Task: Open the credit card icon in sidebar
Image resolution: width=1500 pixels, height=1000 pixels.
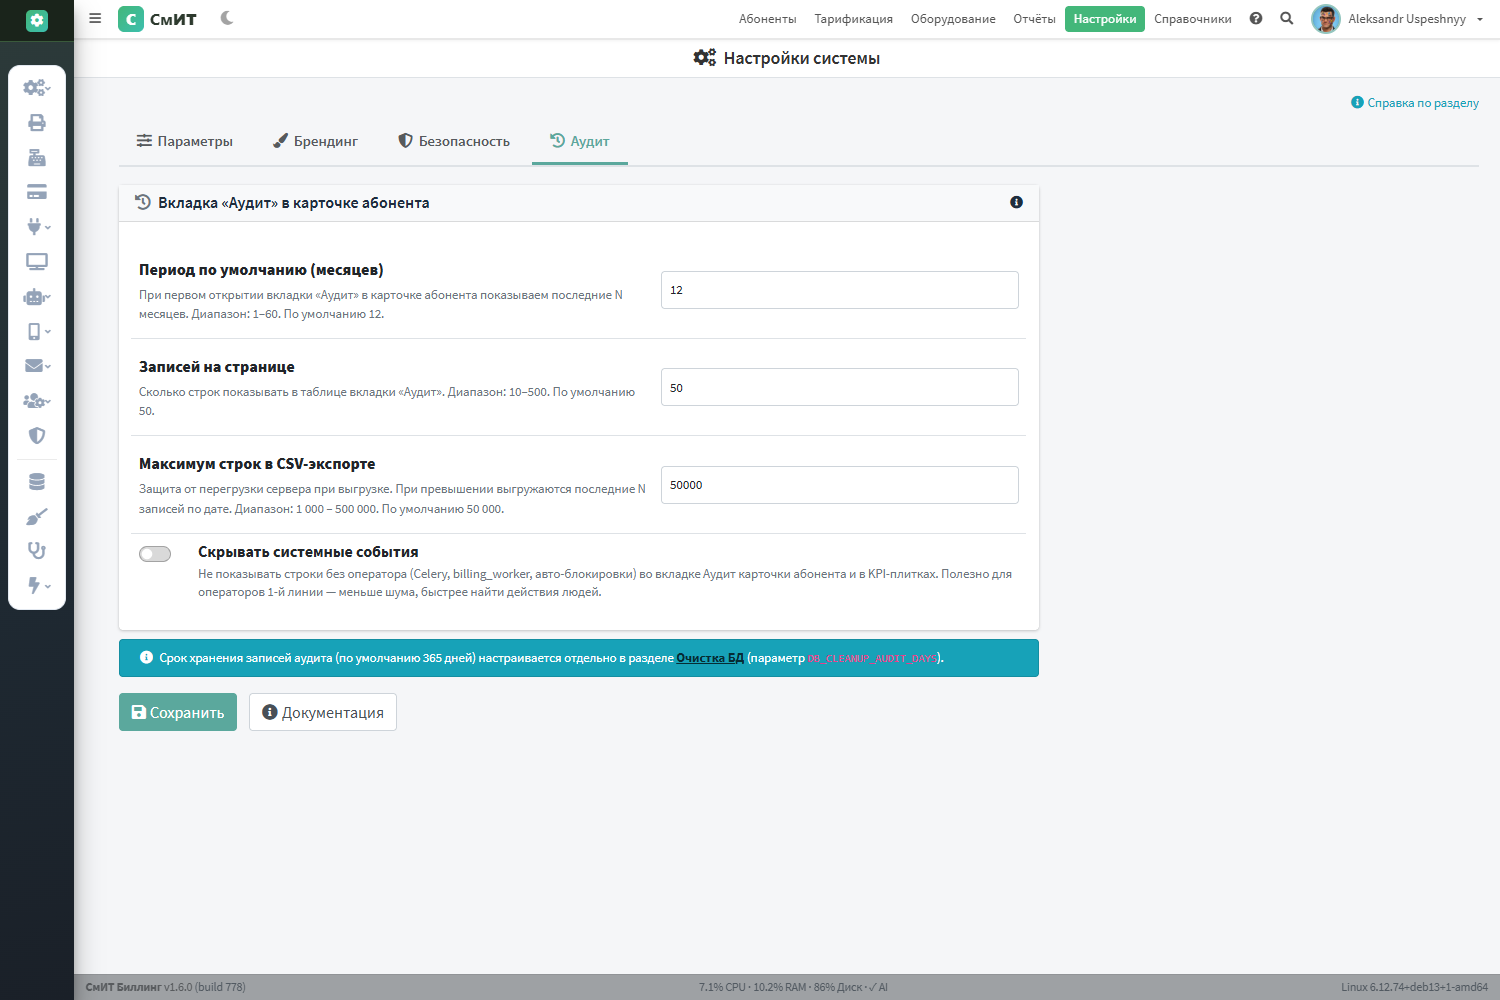Action: click(x=37, y=192)
